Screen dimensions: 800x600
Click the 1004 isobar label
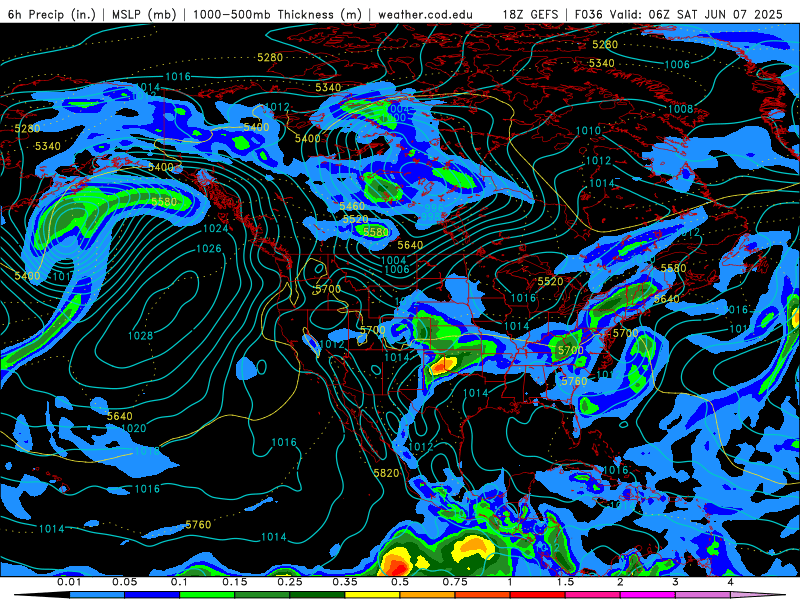393,260
